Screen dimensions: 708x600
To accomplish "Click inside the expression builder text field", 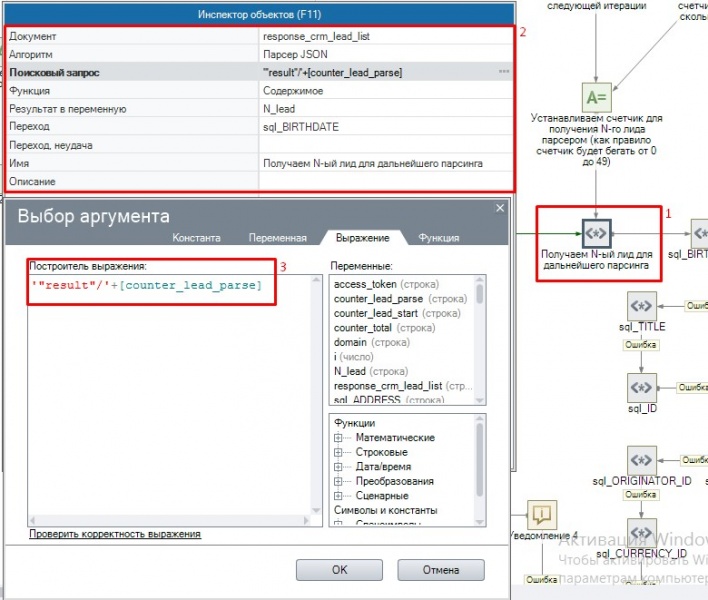I will (x=170, y=395).
